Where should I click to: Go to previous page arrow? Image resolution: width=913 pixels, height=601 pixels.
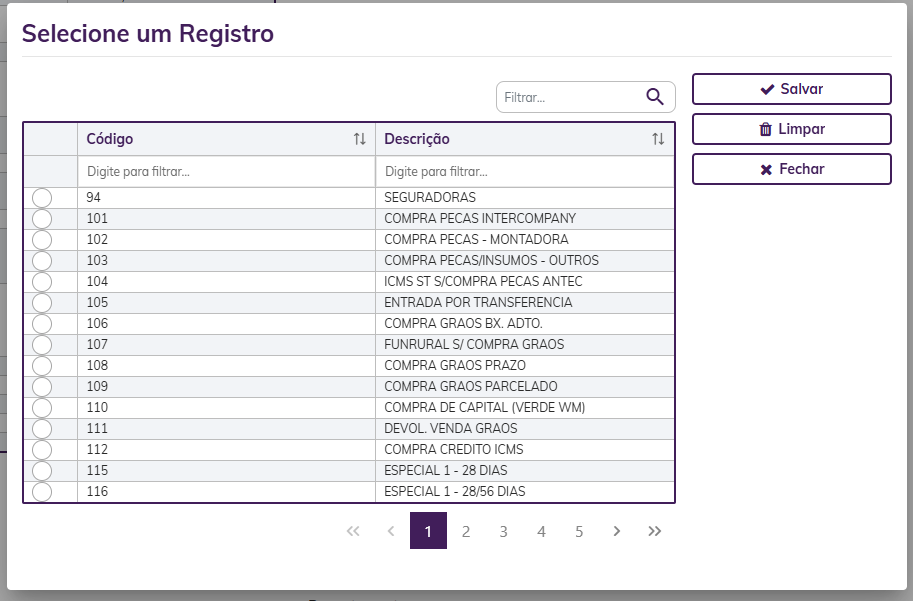(x=390, y=531)
